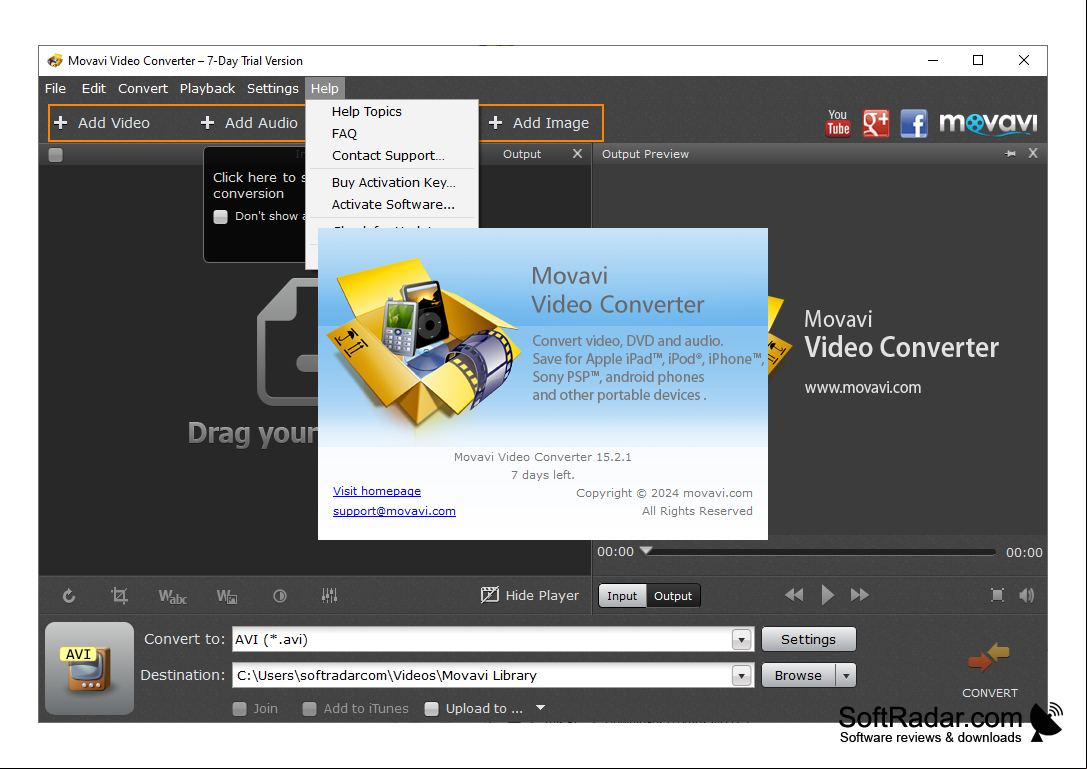The image size is (1087, 769).
Task: Close the Output Preview panel
Action: click(x=1033, y=153)
